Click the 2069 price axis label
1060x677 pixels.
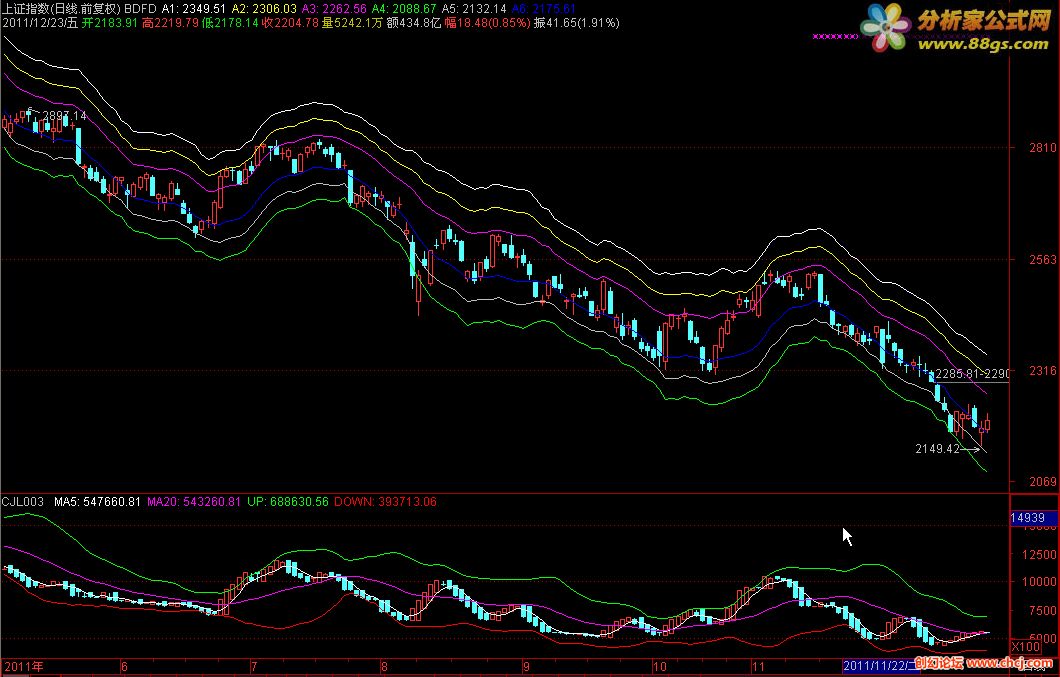click(x=1042, y=482)
